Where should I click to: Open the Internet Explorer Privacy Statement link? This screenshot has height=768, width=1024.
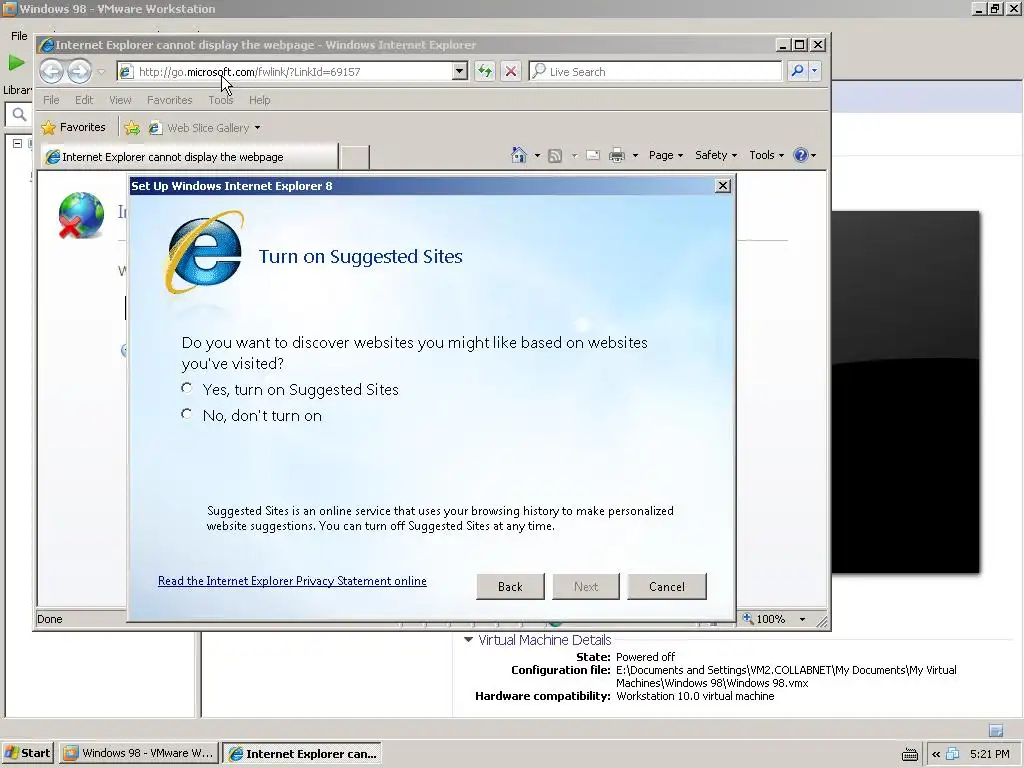click(x=292, y=581)
